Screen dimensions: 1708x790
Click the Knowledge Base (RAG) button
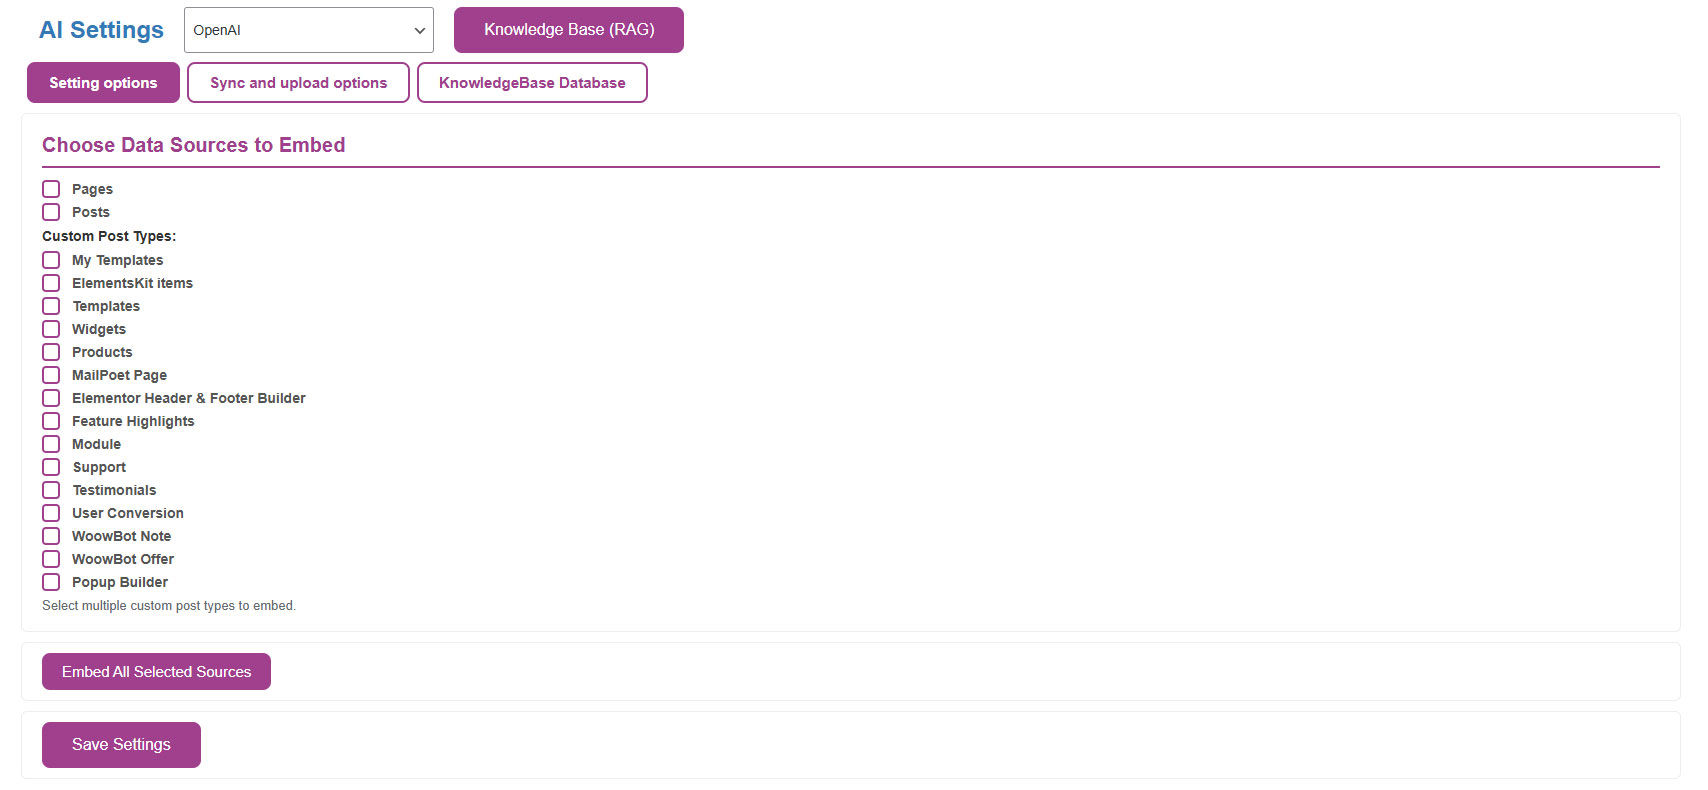click(568, 30)
